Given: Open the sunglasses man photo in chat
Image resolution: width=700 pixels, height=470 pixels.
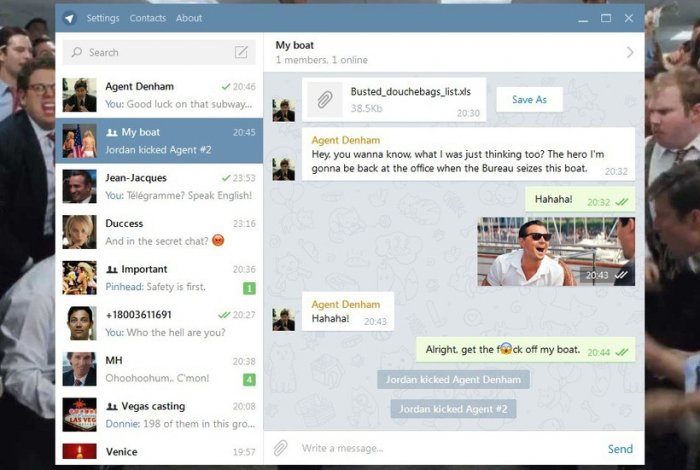Looking at the screenshot, I should pyautogui.click(x=556, y=252).
